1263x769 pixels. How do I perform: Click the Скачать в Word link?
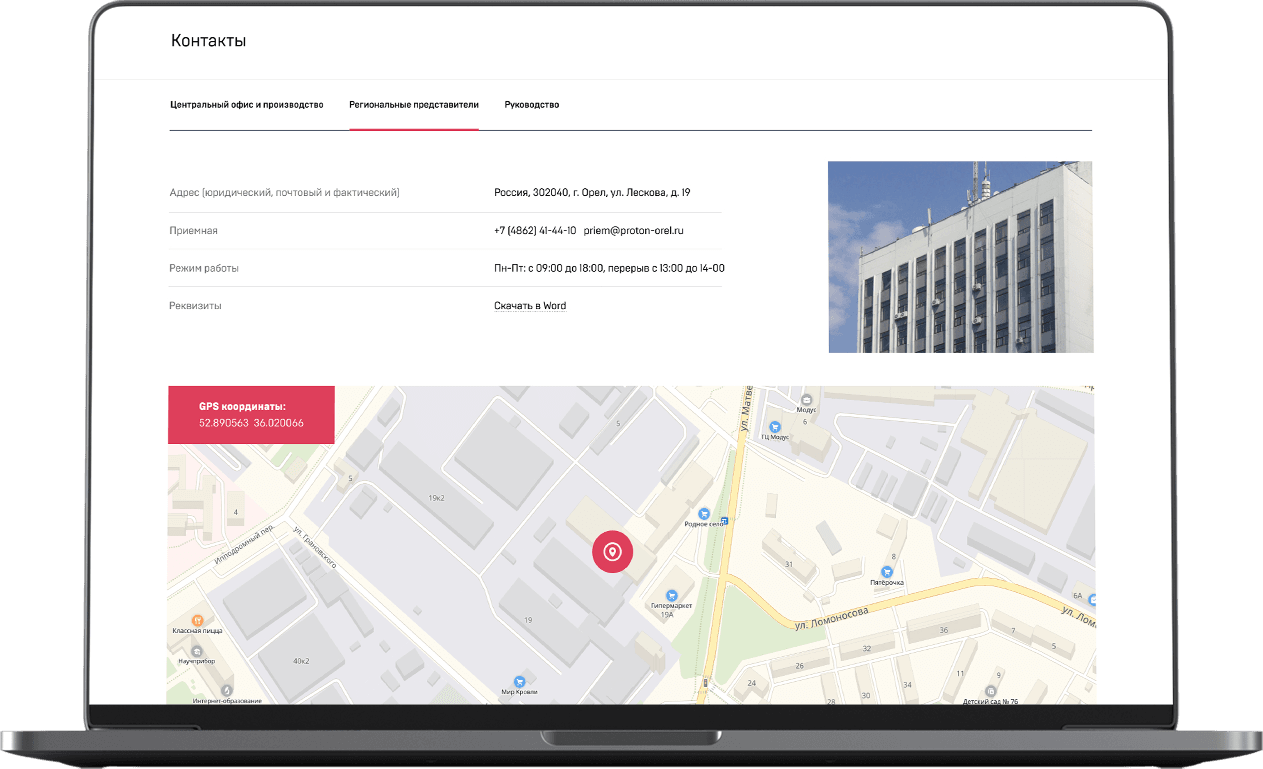point(530,306)
